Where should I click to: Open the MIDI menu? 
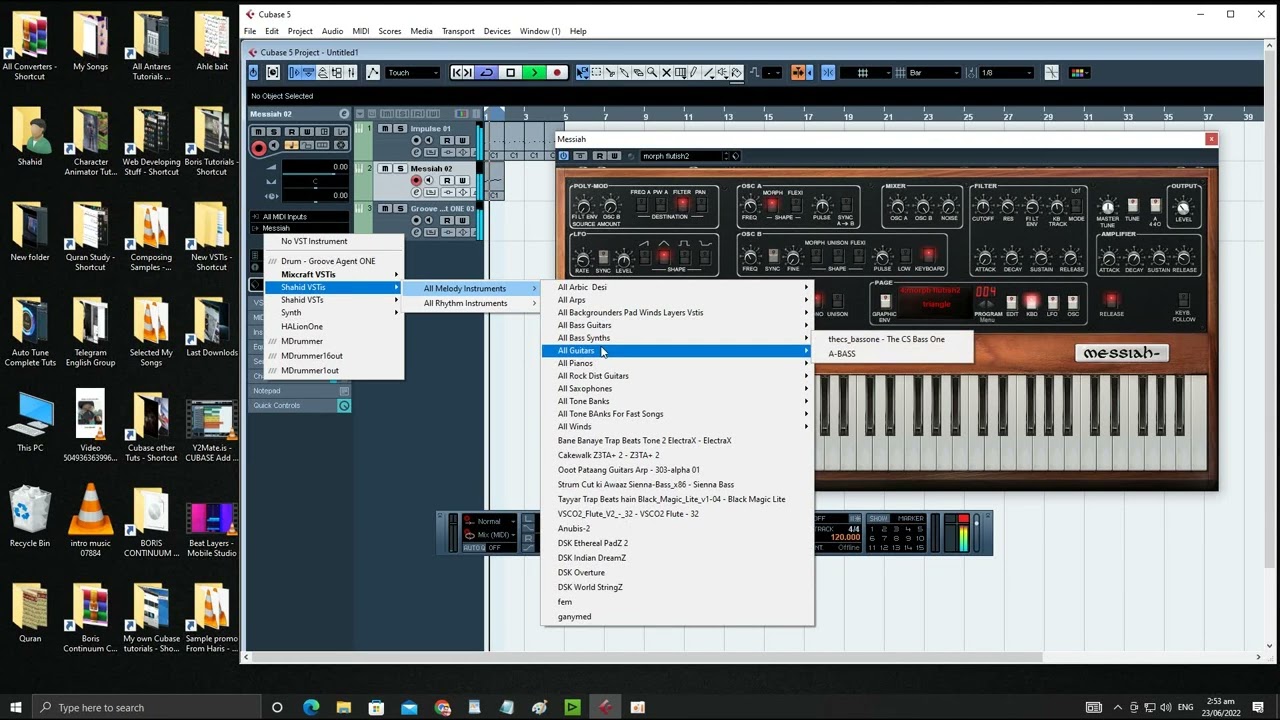361,31
